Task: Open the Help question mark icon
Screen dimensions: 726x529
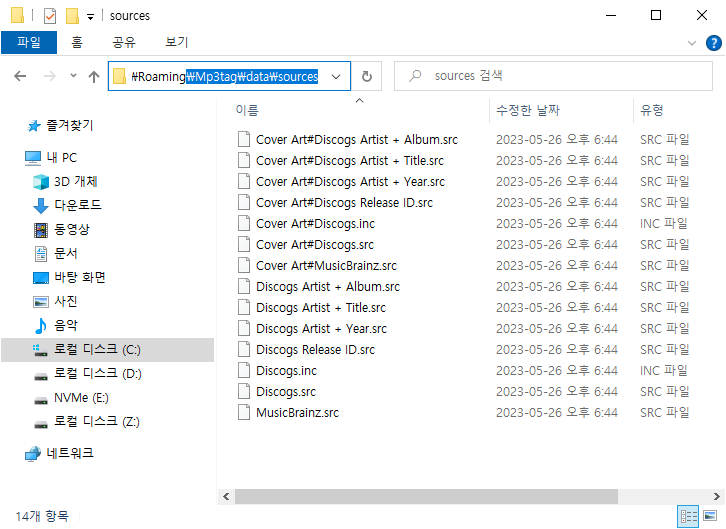Action: (x=713, y=43)
